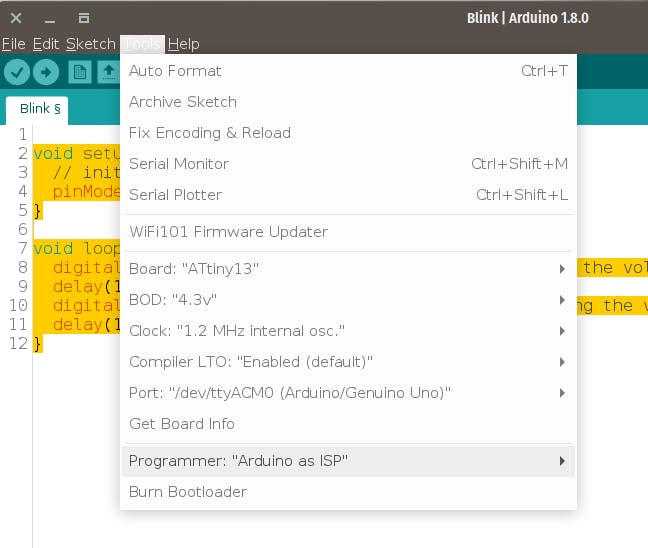Click the pinMode code on line 4

coord(86,192)
